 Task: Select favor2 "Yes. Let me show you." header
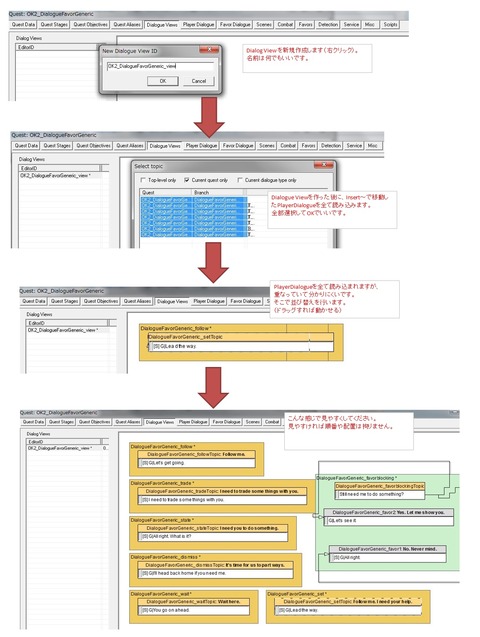point(389,512)
